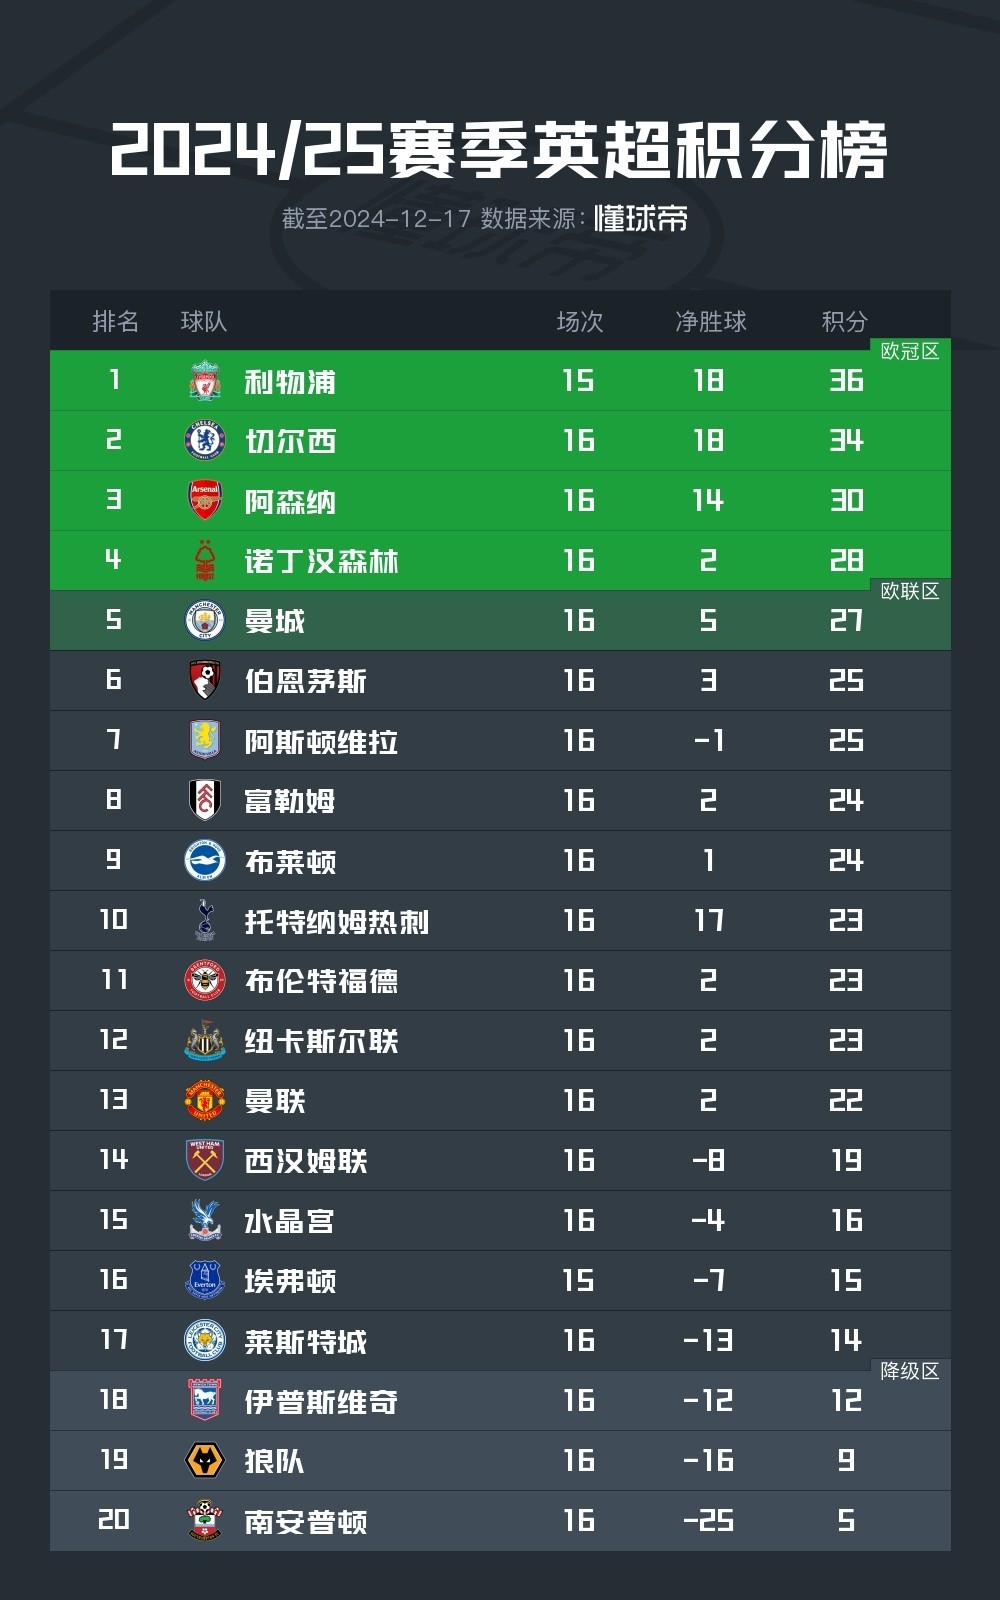Click the 净胜球 column header
This screenshot has height=1600, width=1000.
(x=710, y=321)
